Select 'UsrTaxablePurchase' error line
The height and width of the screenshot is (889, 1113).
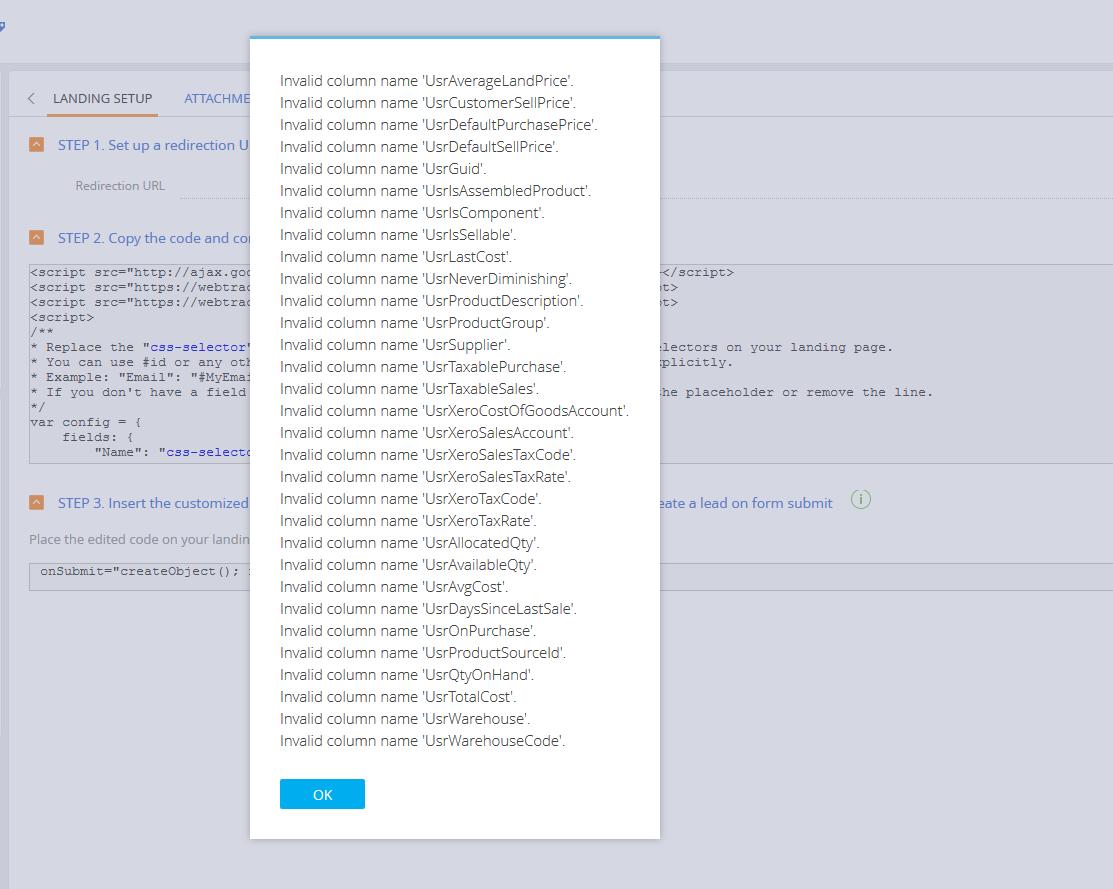click(423, 367)
